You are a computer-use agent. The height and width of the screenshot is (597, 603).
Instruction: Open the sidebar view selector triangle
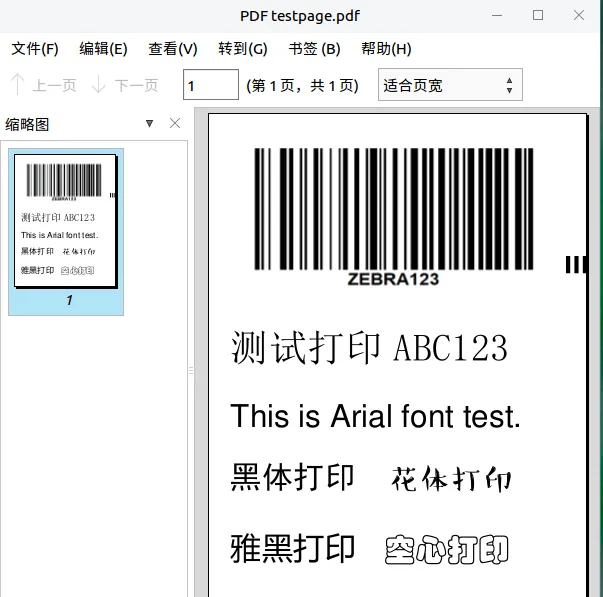pyautogui.click(x=150, y=123)
